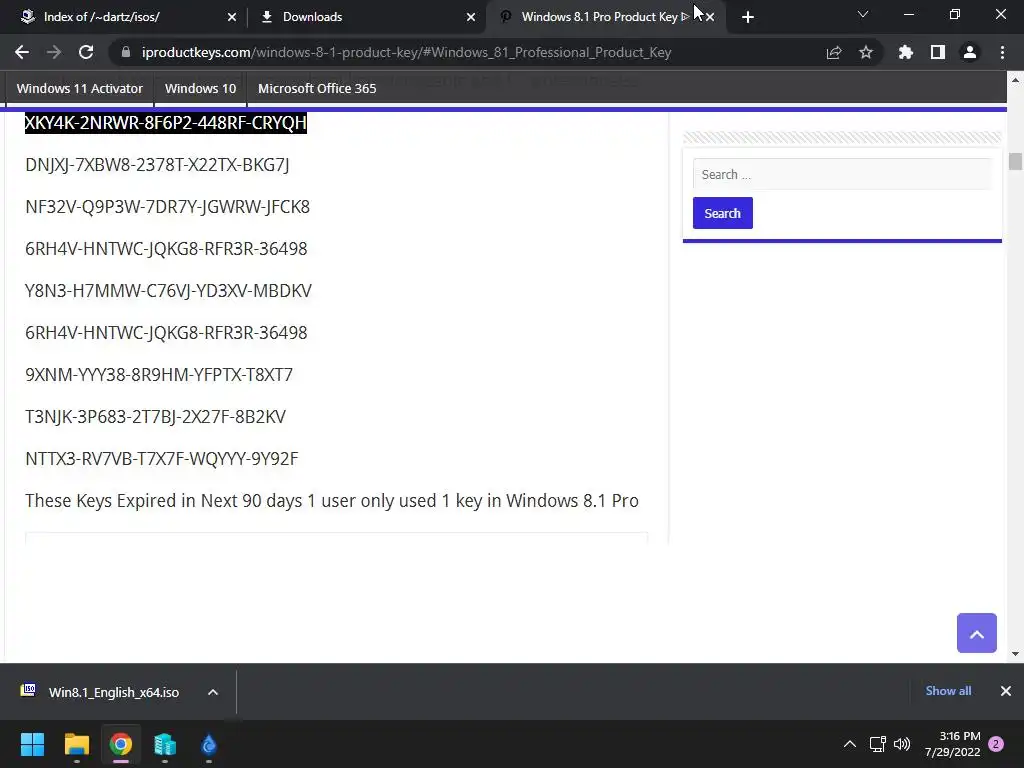Screen dimensions: 1024x768
Task: Open the Win8.1_English_x64.iso download
Action: coord(114,692)
